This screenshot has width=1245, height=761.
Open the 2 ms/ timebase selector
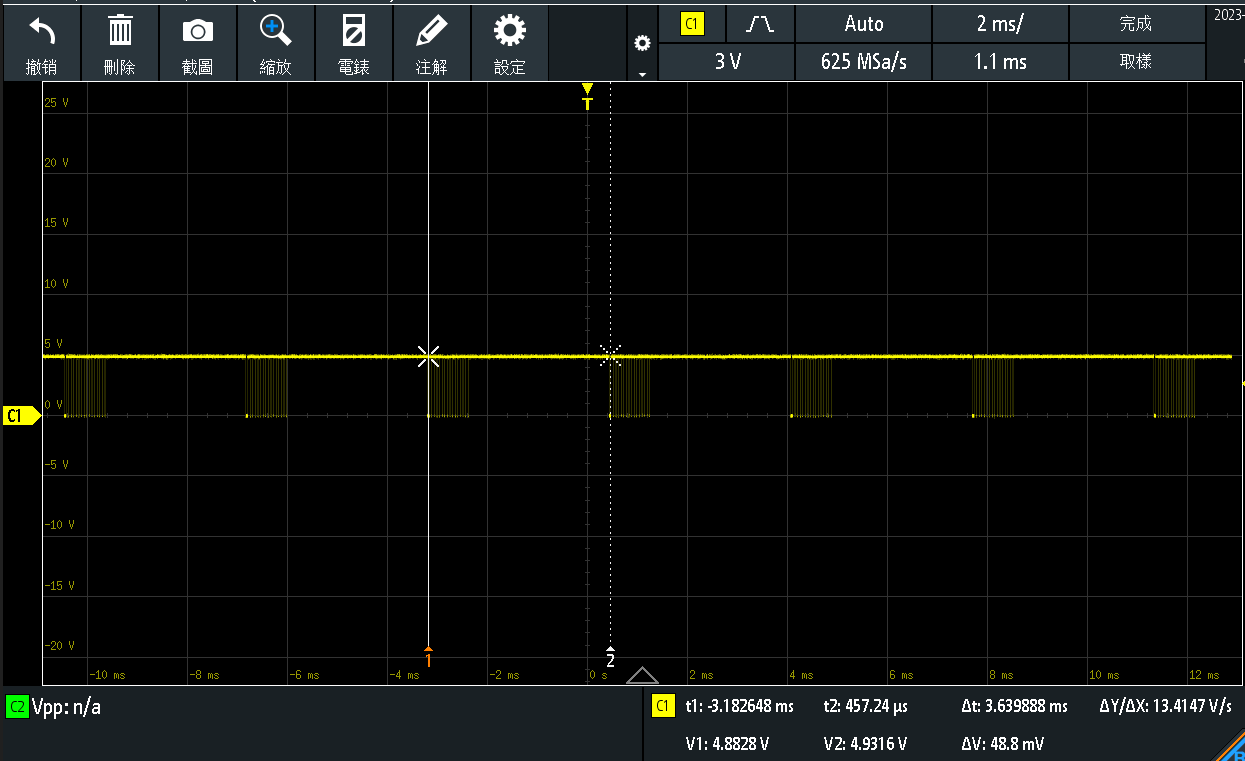click(1000, 23)
